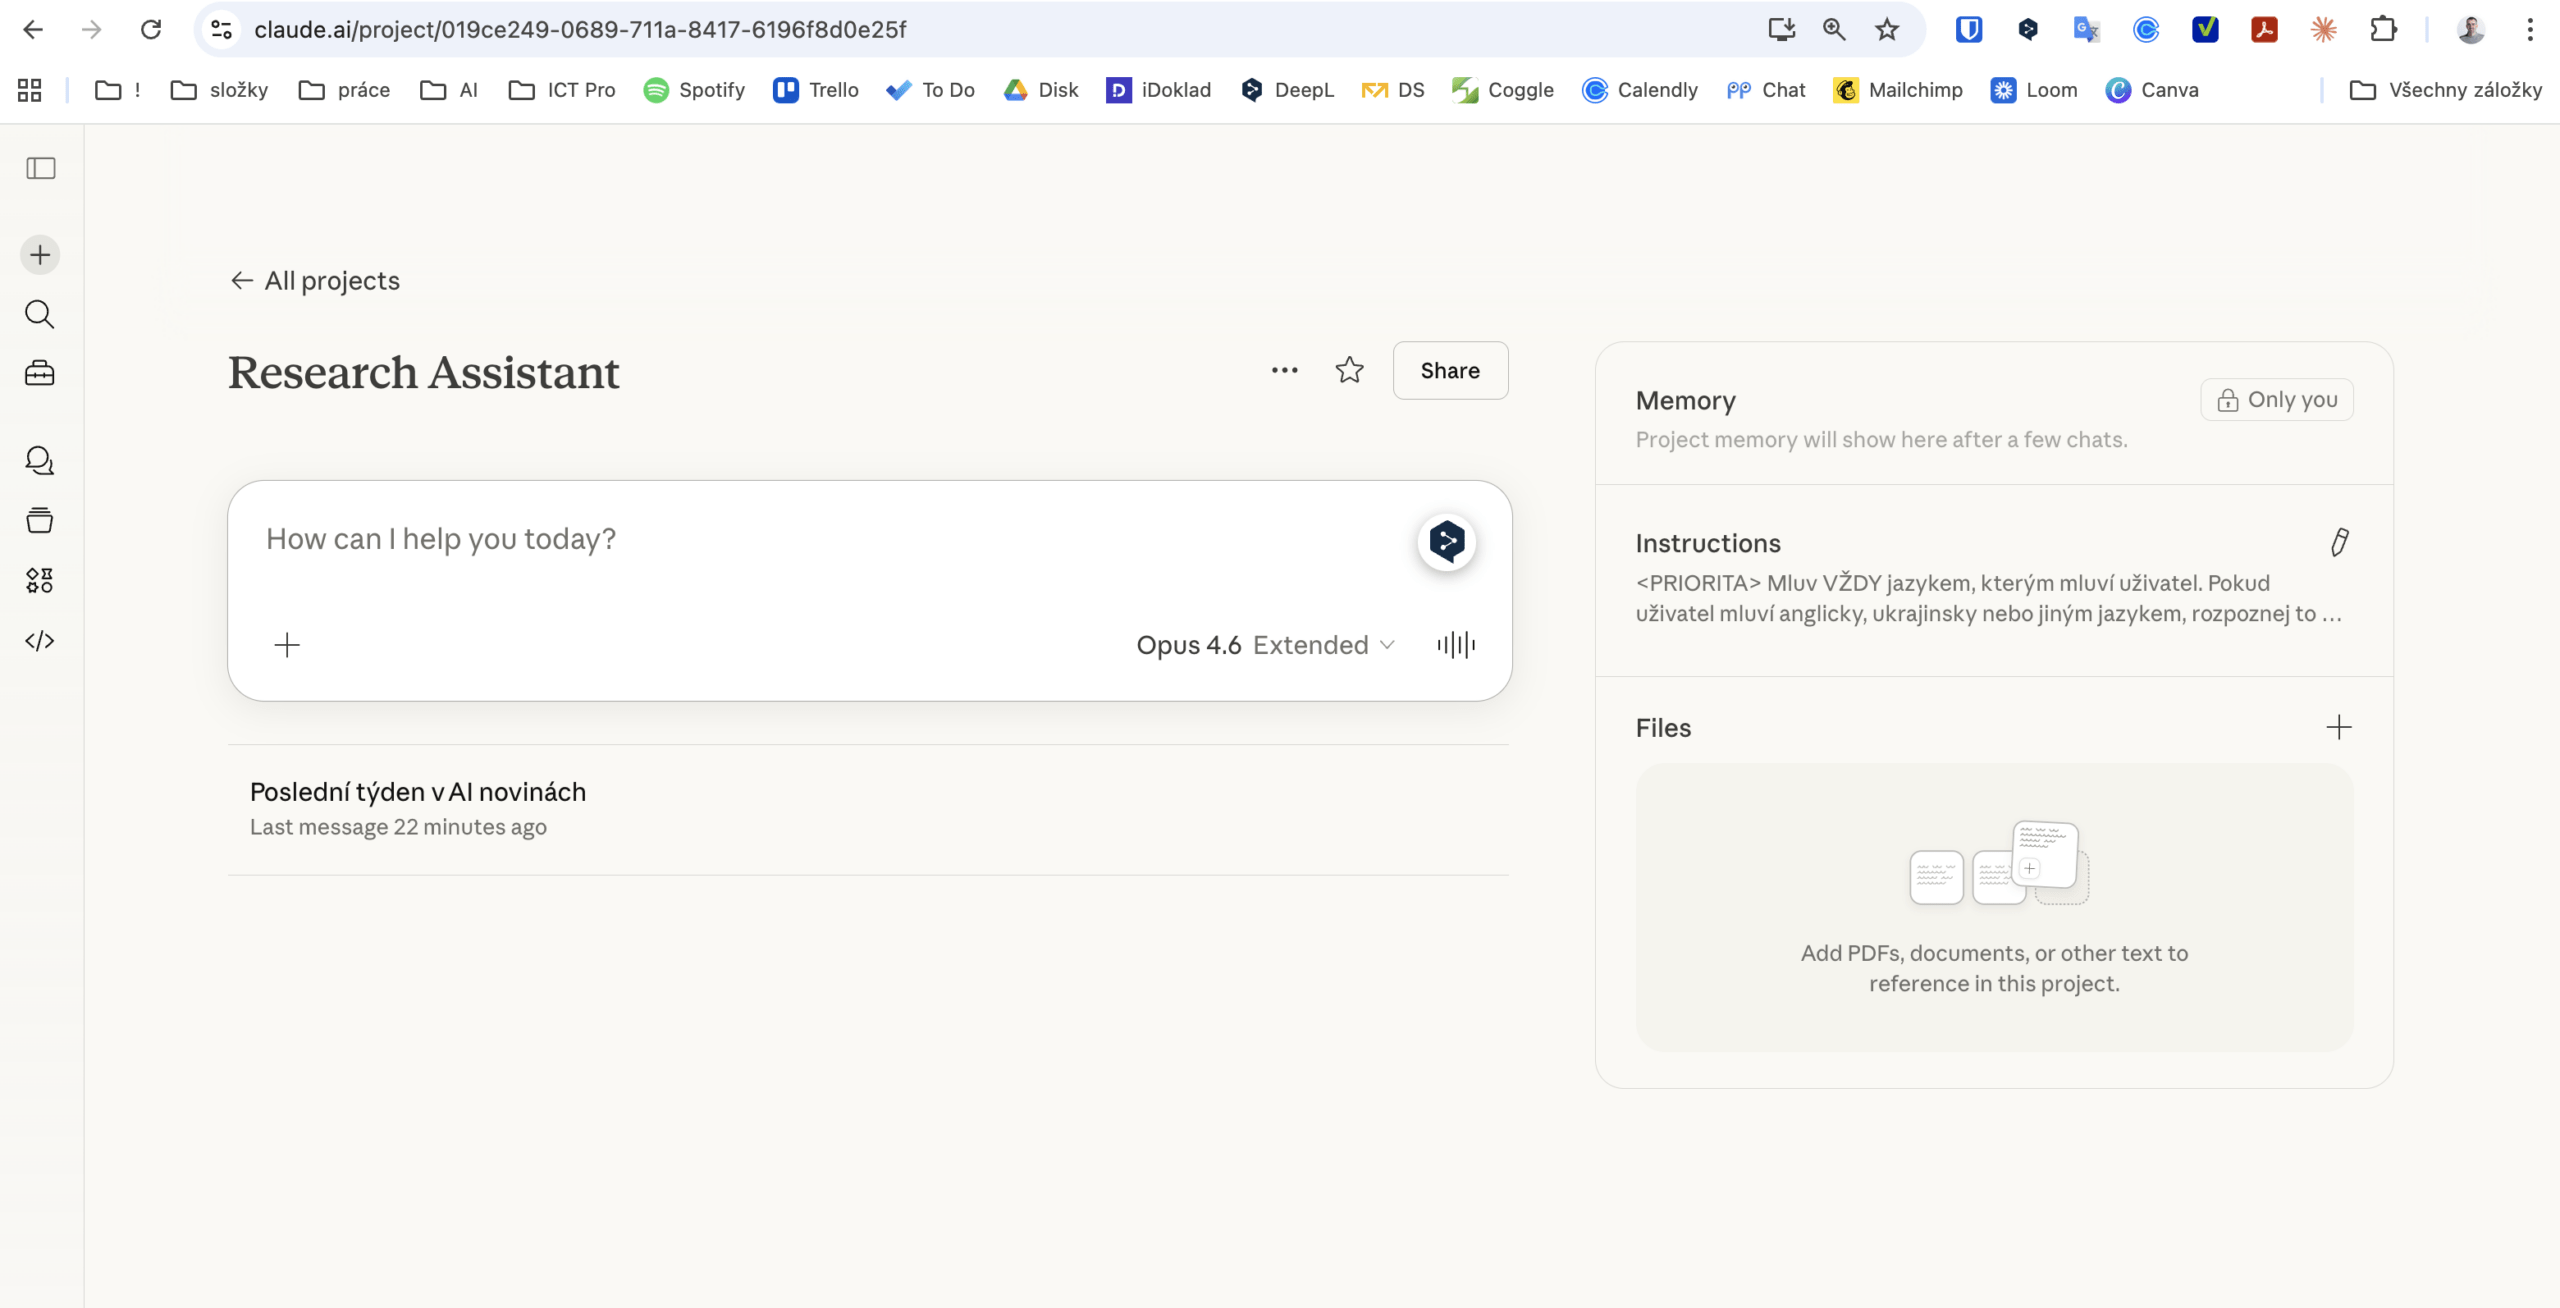Click the Share button
2560x1308 pixels.
point(1450,371)
